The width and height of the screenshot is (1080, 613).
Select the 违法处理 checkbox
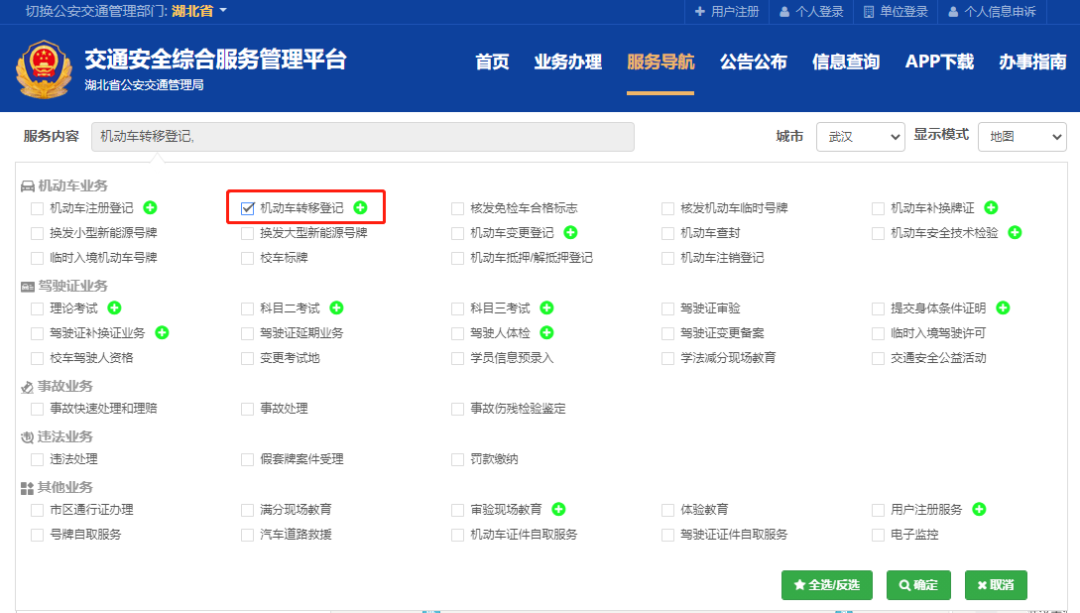[37, 459]
